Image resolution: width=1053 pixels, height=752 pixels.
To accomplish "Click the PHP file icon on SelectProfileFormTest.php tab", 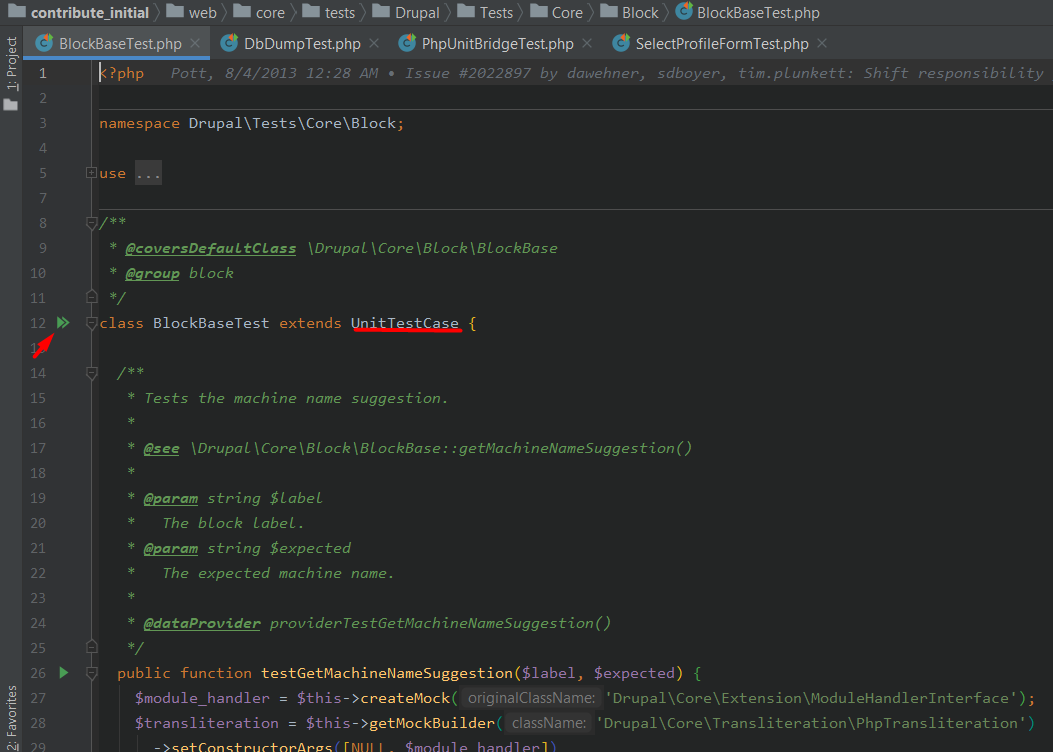I will point(621,43).
